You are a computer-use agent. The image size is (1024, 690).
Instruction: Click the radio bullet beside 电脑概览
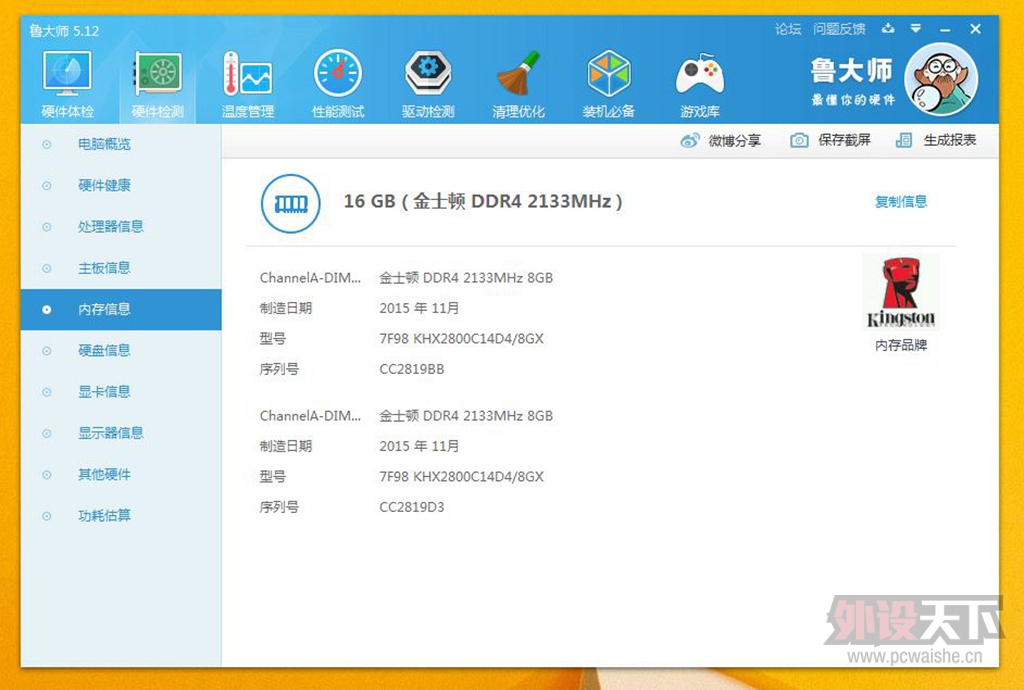coord(46,144)
